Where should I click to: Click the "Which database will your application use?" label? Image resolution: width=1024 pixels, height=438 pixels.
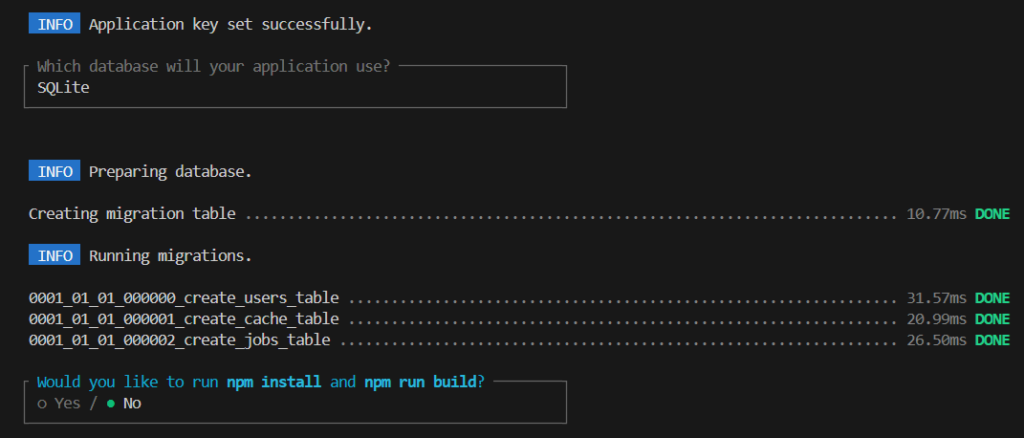click(x=213, y=66)
